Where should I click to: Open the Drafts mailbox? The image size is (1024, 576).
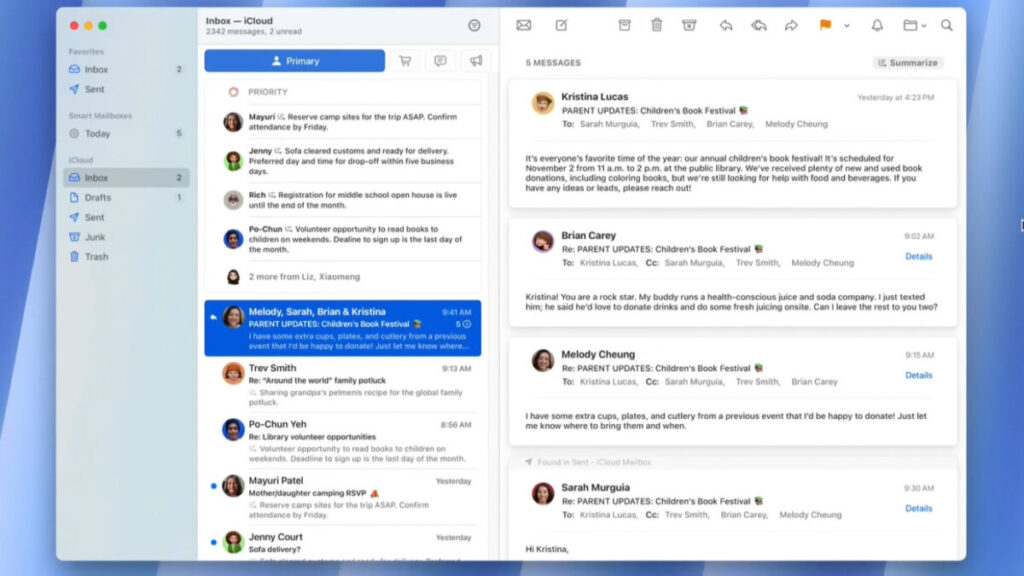click(125, 197)
